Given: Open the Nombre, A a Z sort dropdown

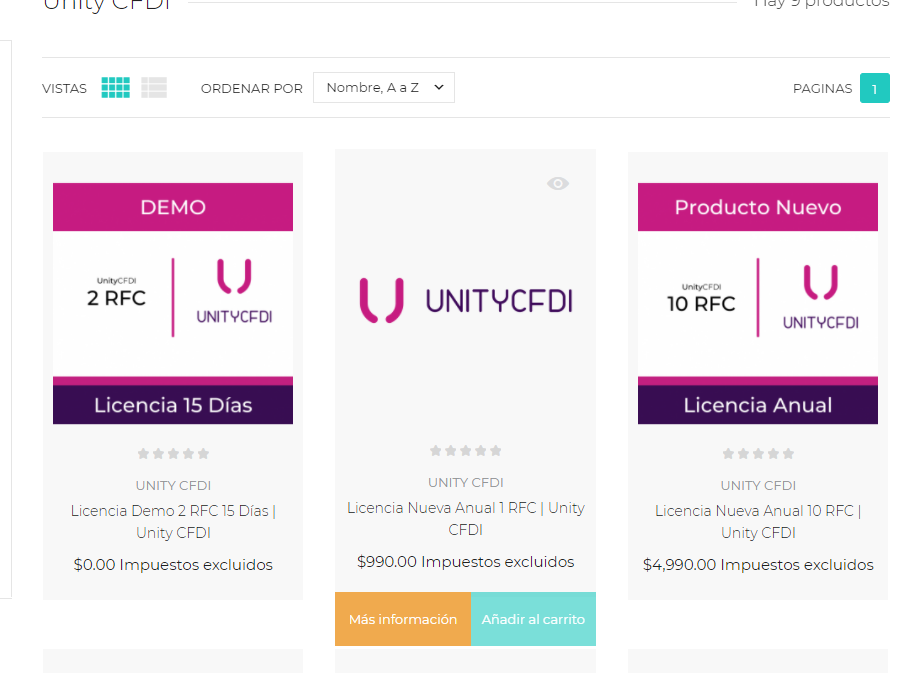Looking at the screenshot, I should (x=384, y=88).
